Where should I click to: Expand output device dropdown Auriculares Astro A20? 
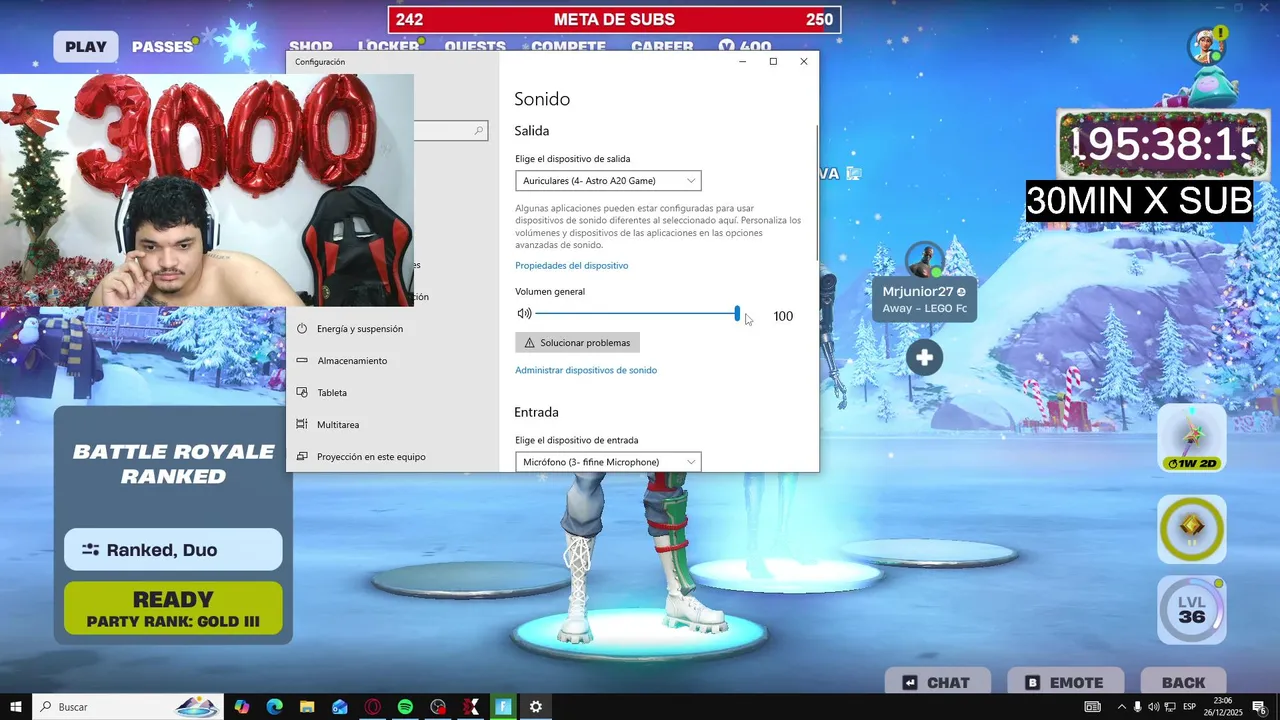[x=608, y=181]
